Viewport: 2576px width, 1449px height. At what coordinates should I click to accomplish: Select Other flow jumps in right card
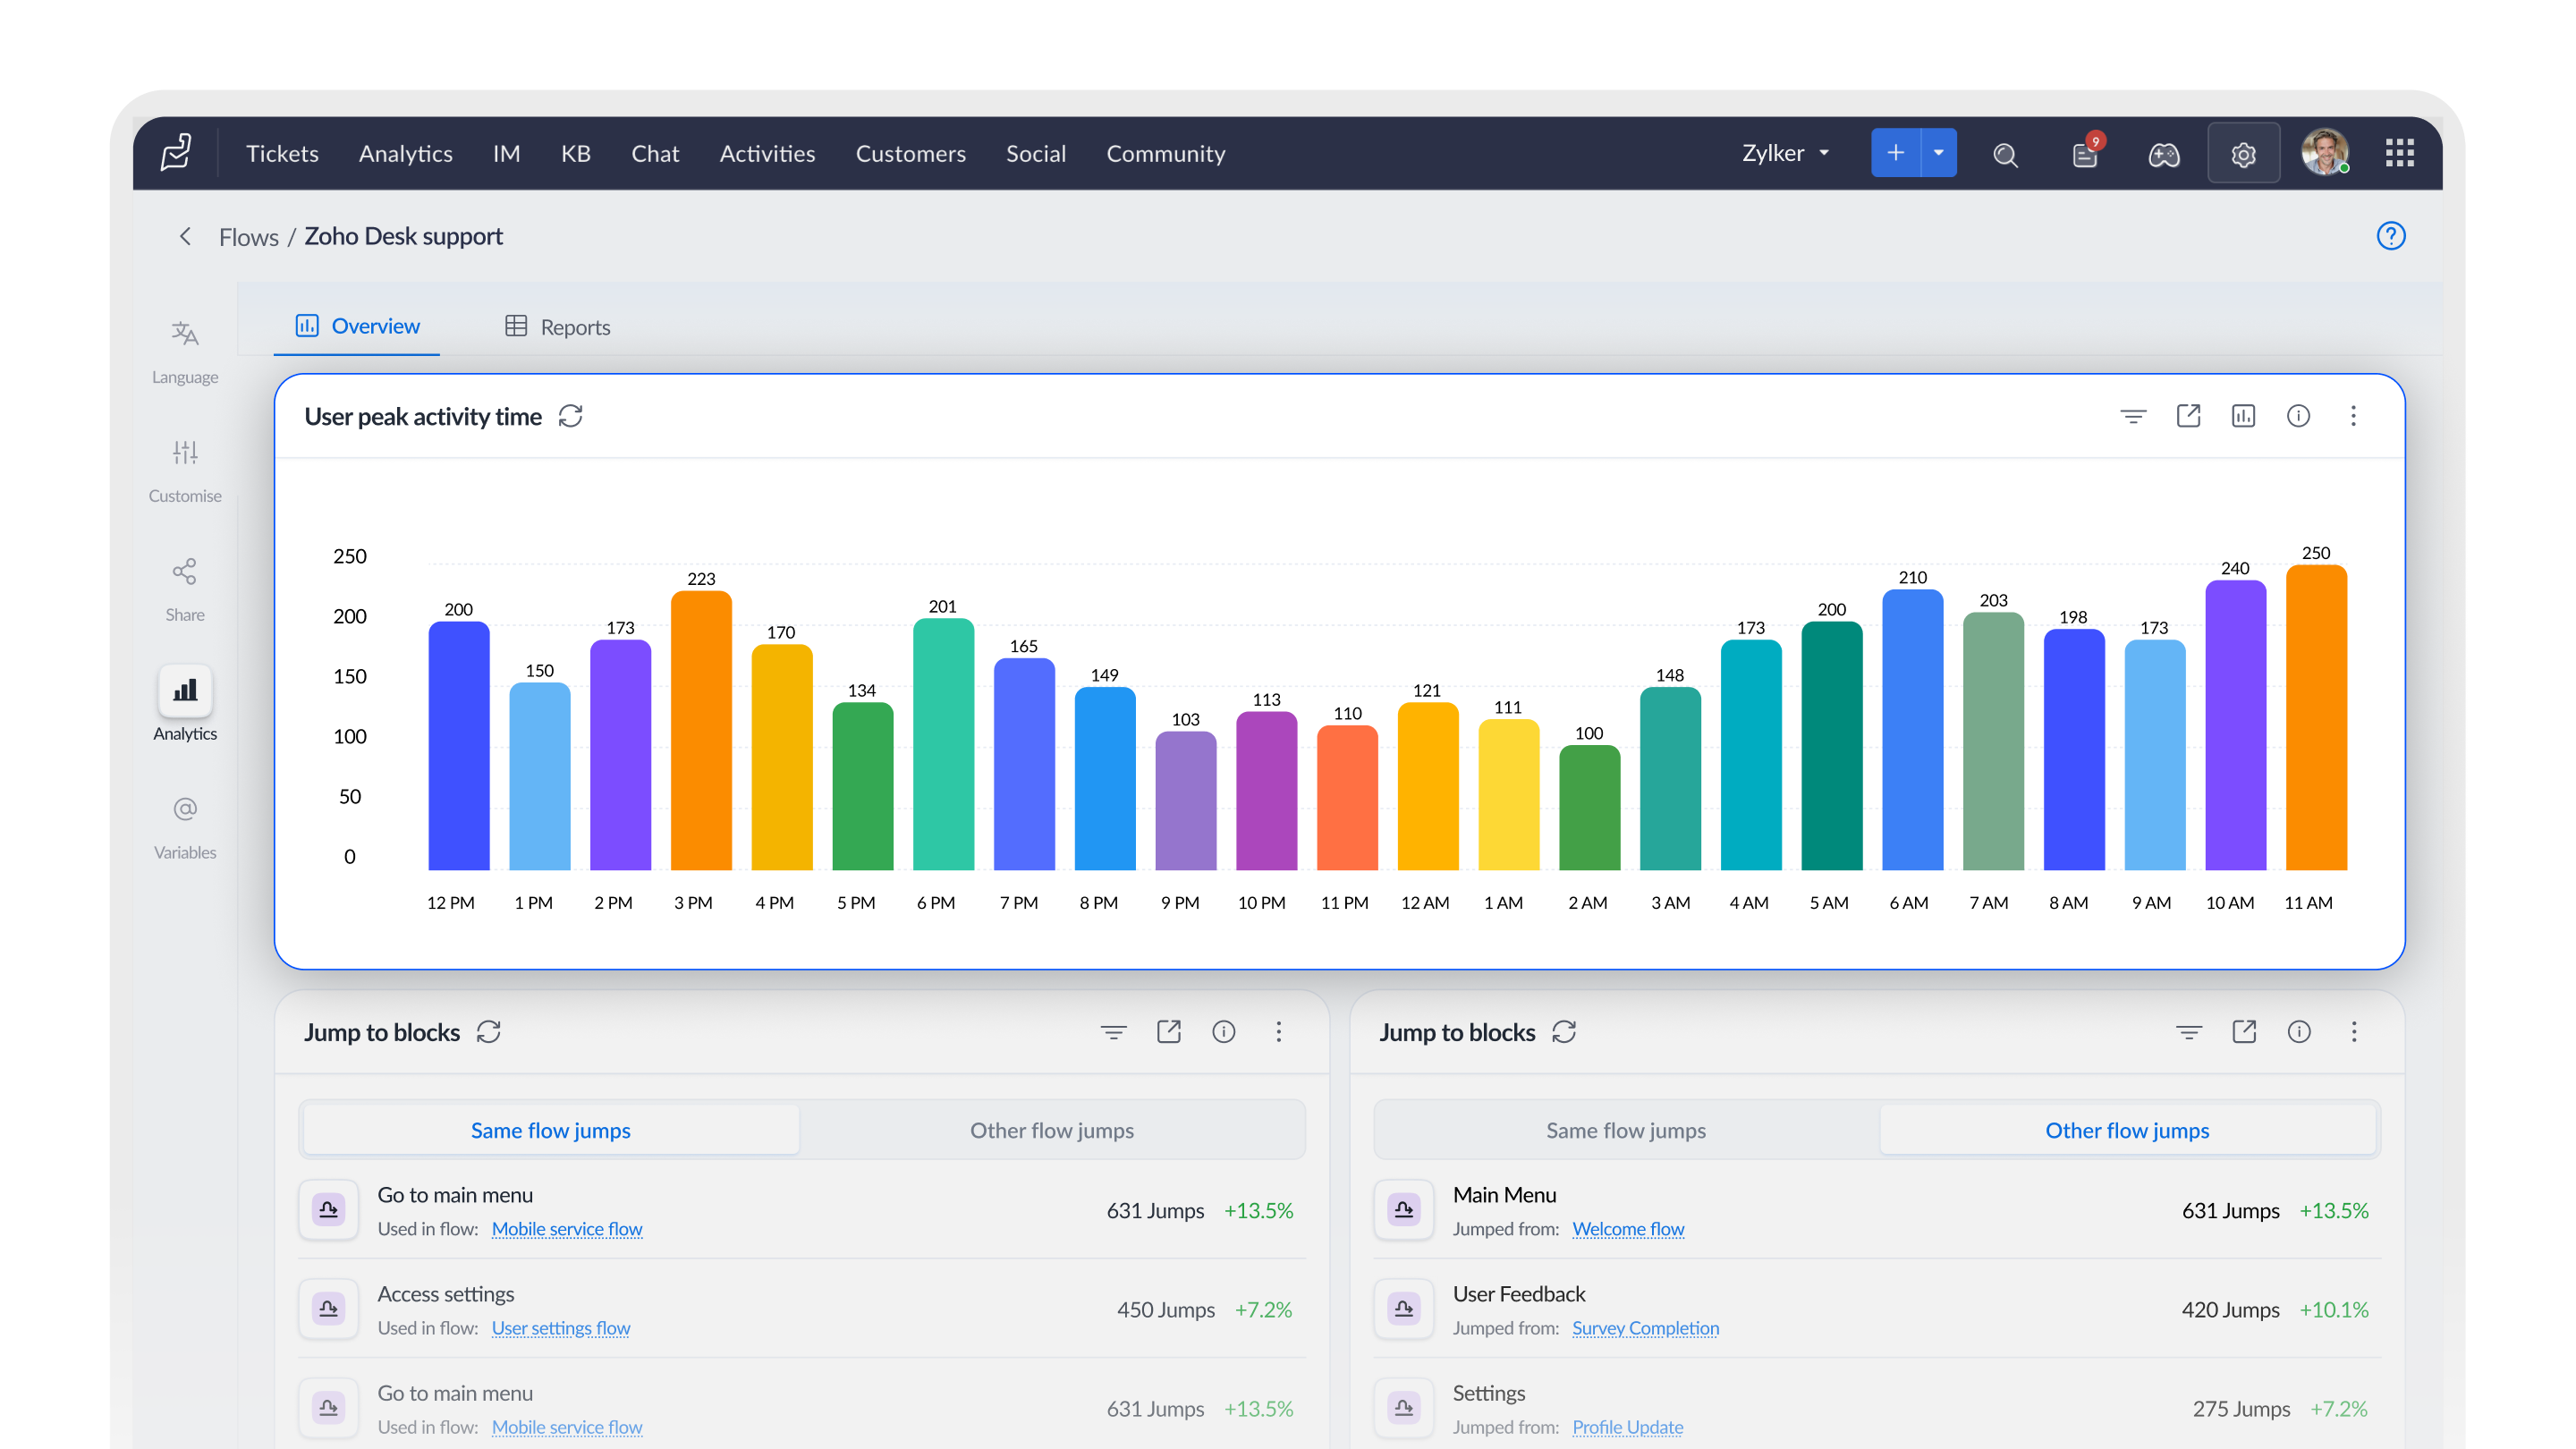tap(2127, 1130)
